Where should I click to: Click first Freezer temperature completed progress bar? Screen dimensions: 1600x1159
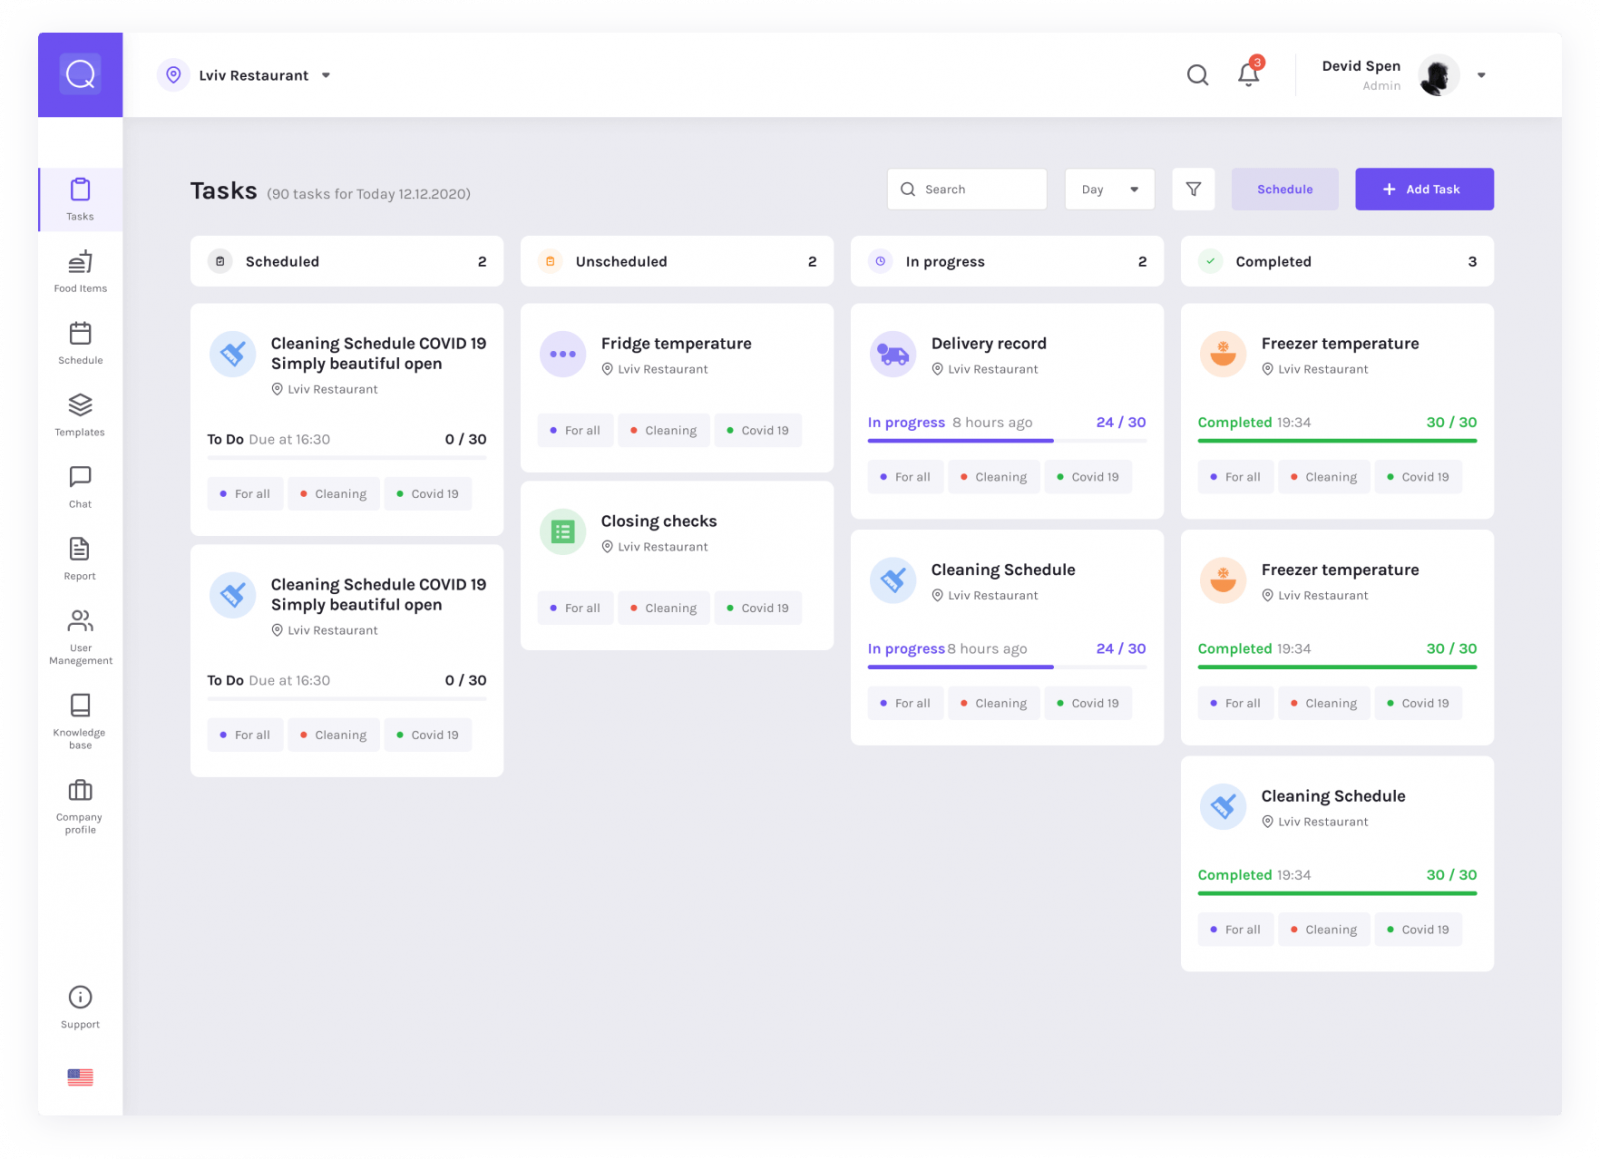pos(1337,440)
